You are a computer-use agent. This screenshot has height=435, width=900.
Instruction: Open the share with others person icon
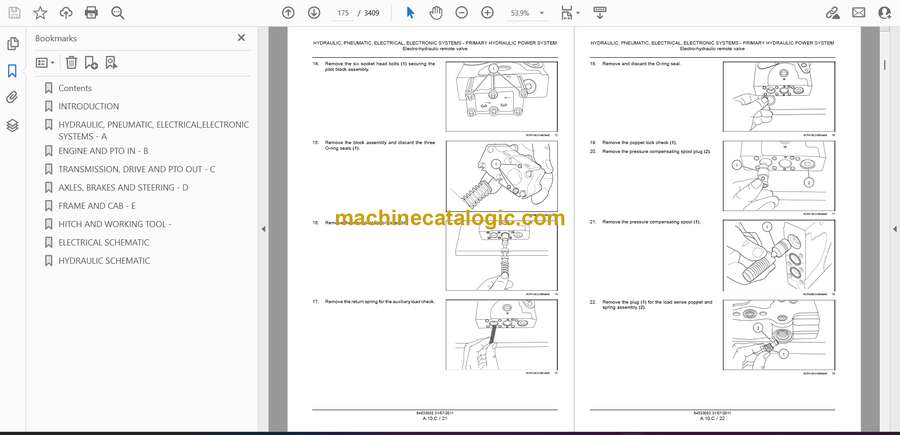(884, 13)
